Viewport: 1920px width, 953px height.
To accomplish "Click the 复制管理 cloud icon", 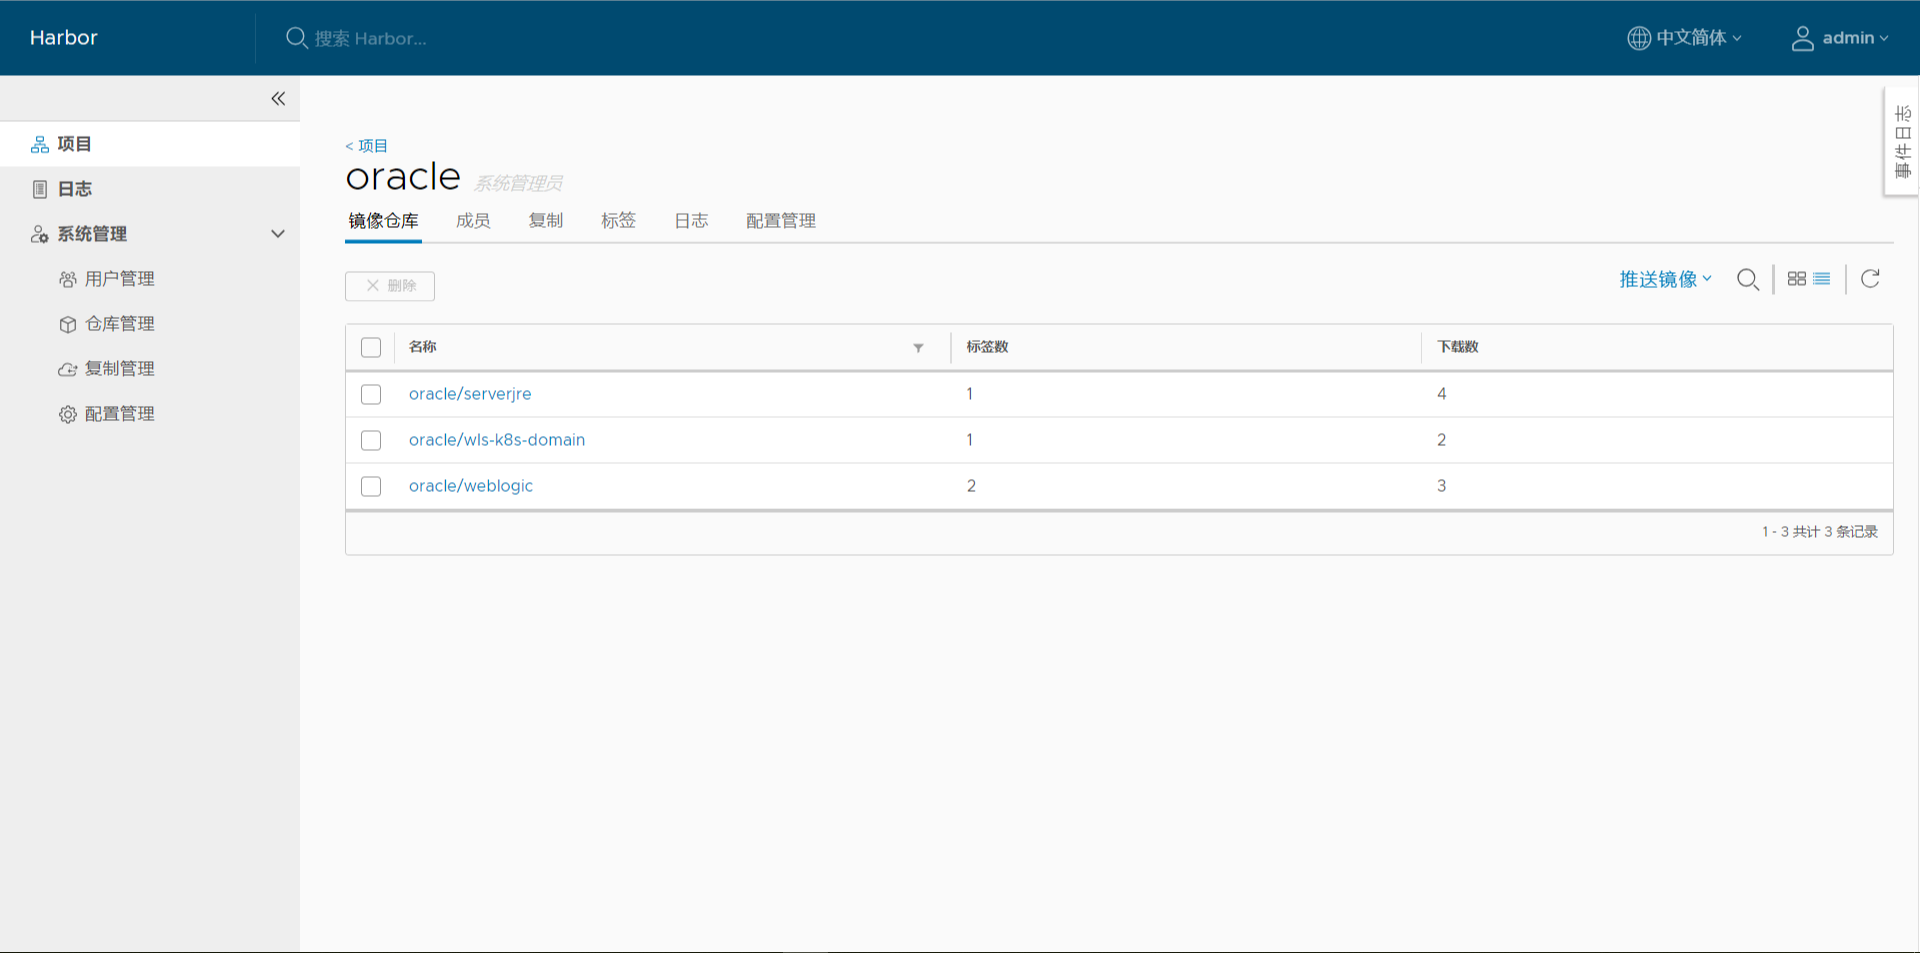I will coord(68,369).
